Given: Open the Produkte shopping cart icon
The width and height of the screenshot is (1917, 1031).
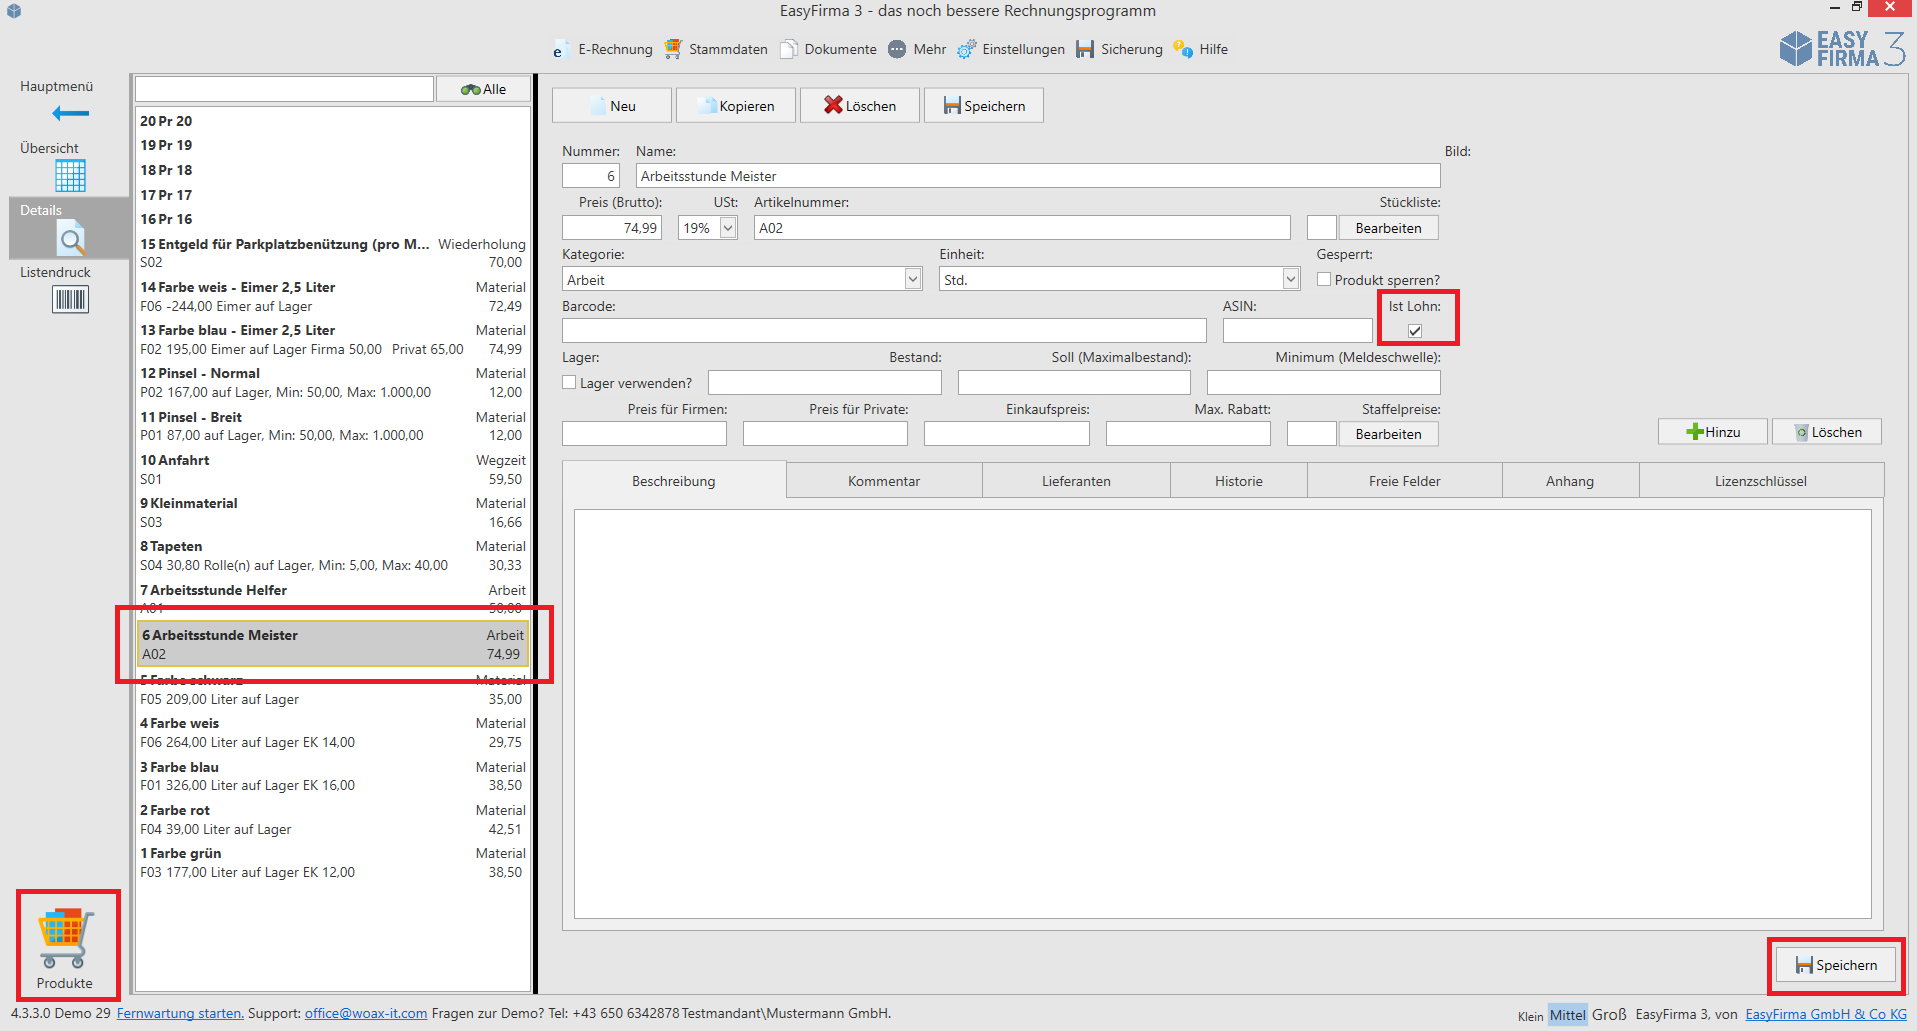Looking at the screenshot, I should pyautogui.click(x=66, y=937).
